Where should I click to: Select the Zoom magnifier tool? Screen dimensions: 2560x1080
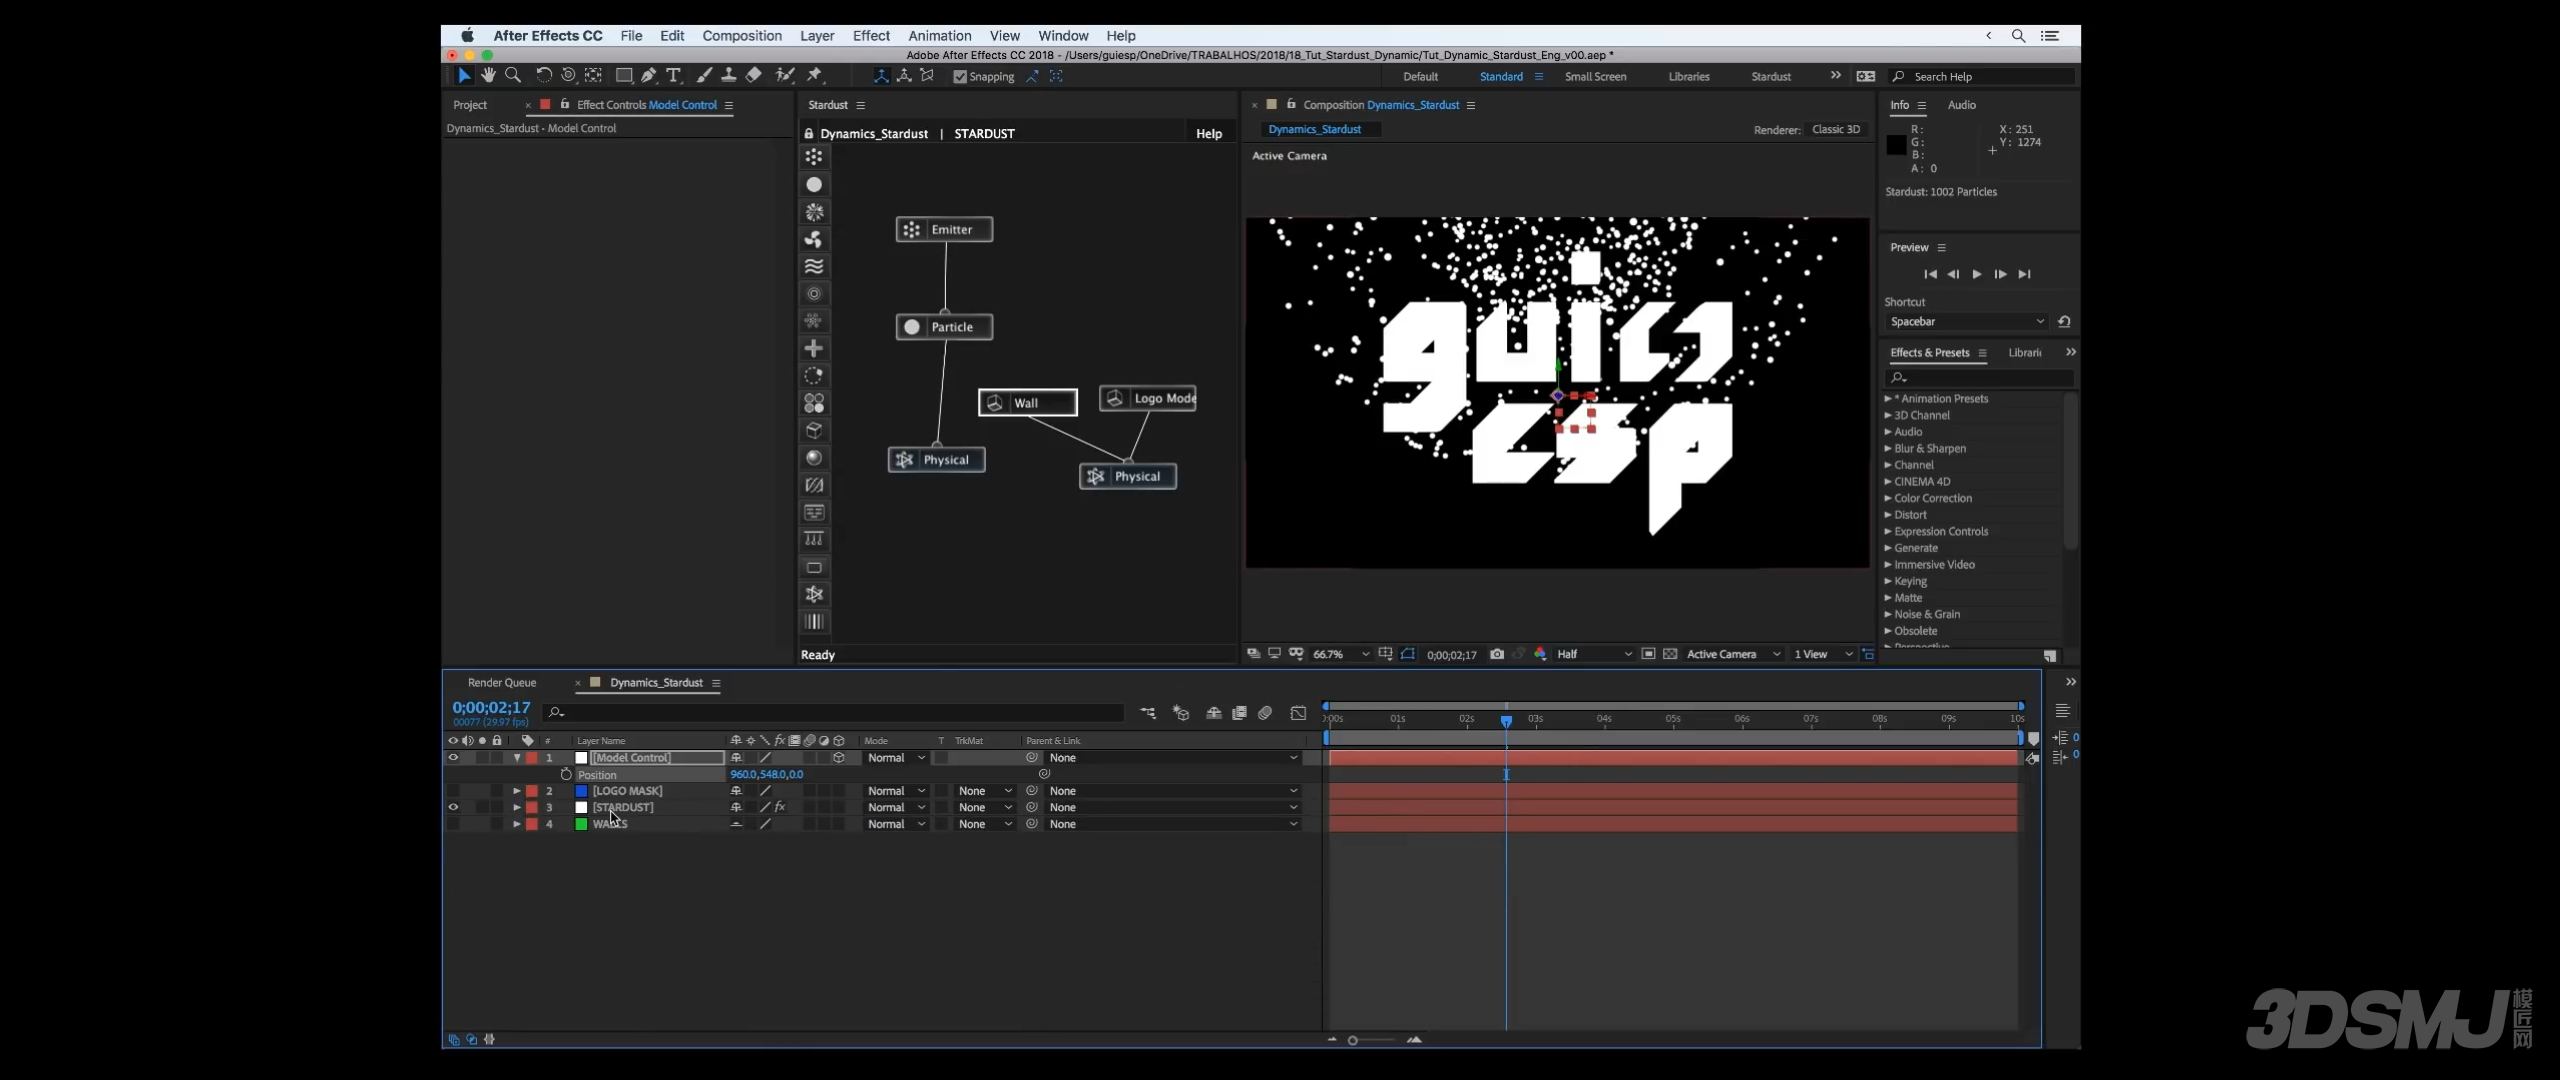click(x=513, y=76)
